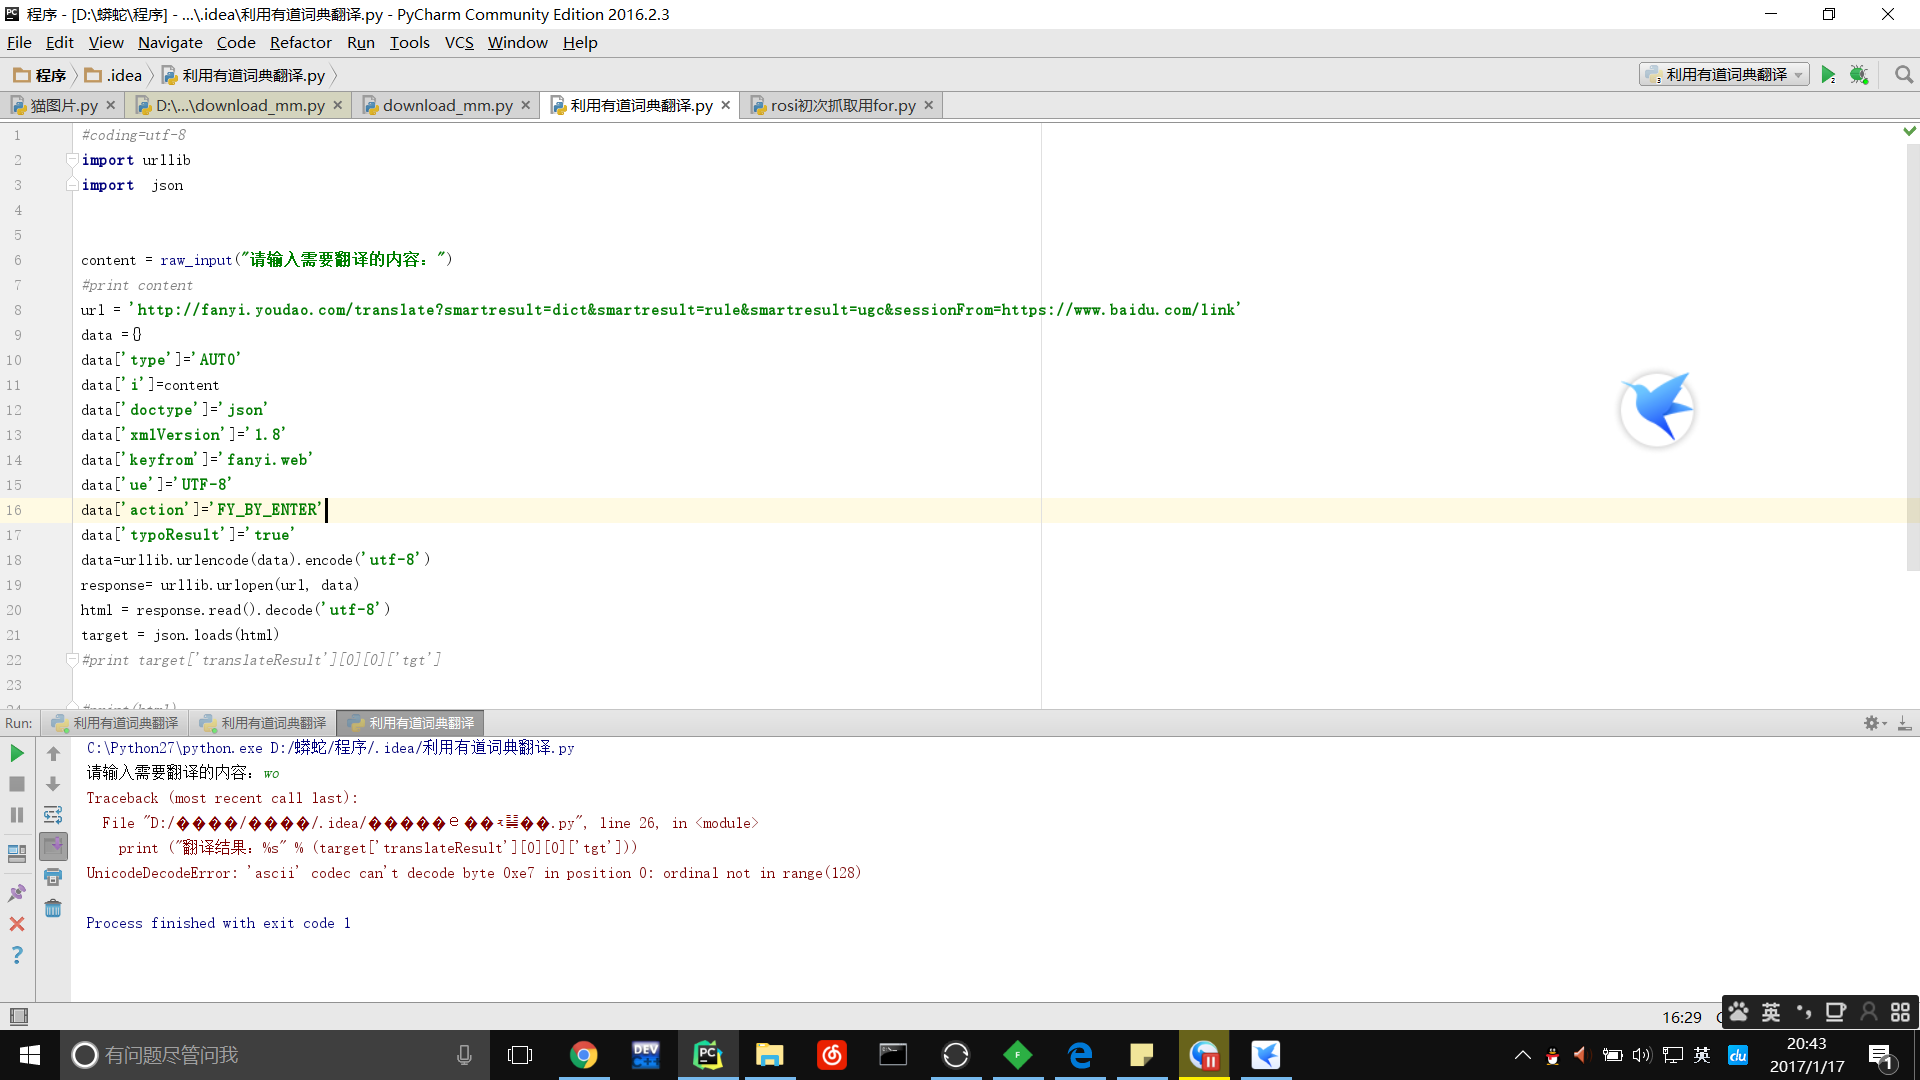
Task: Open Chrome from Windows taskbar
Action: (584, 1055)
